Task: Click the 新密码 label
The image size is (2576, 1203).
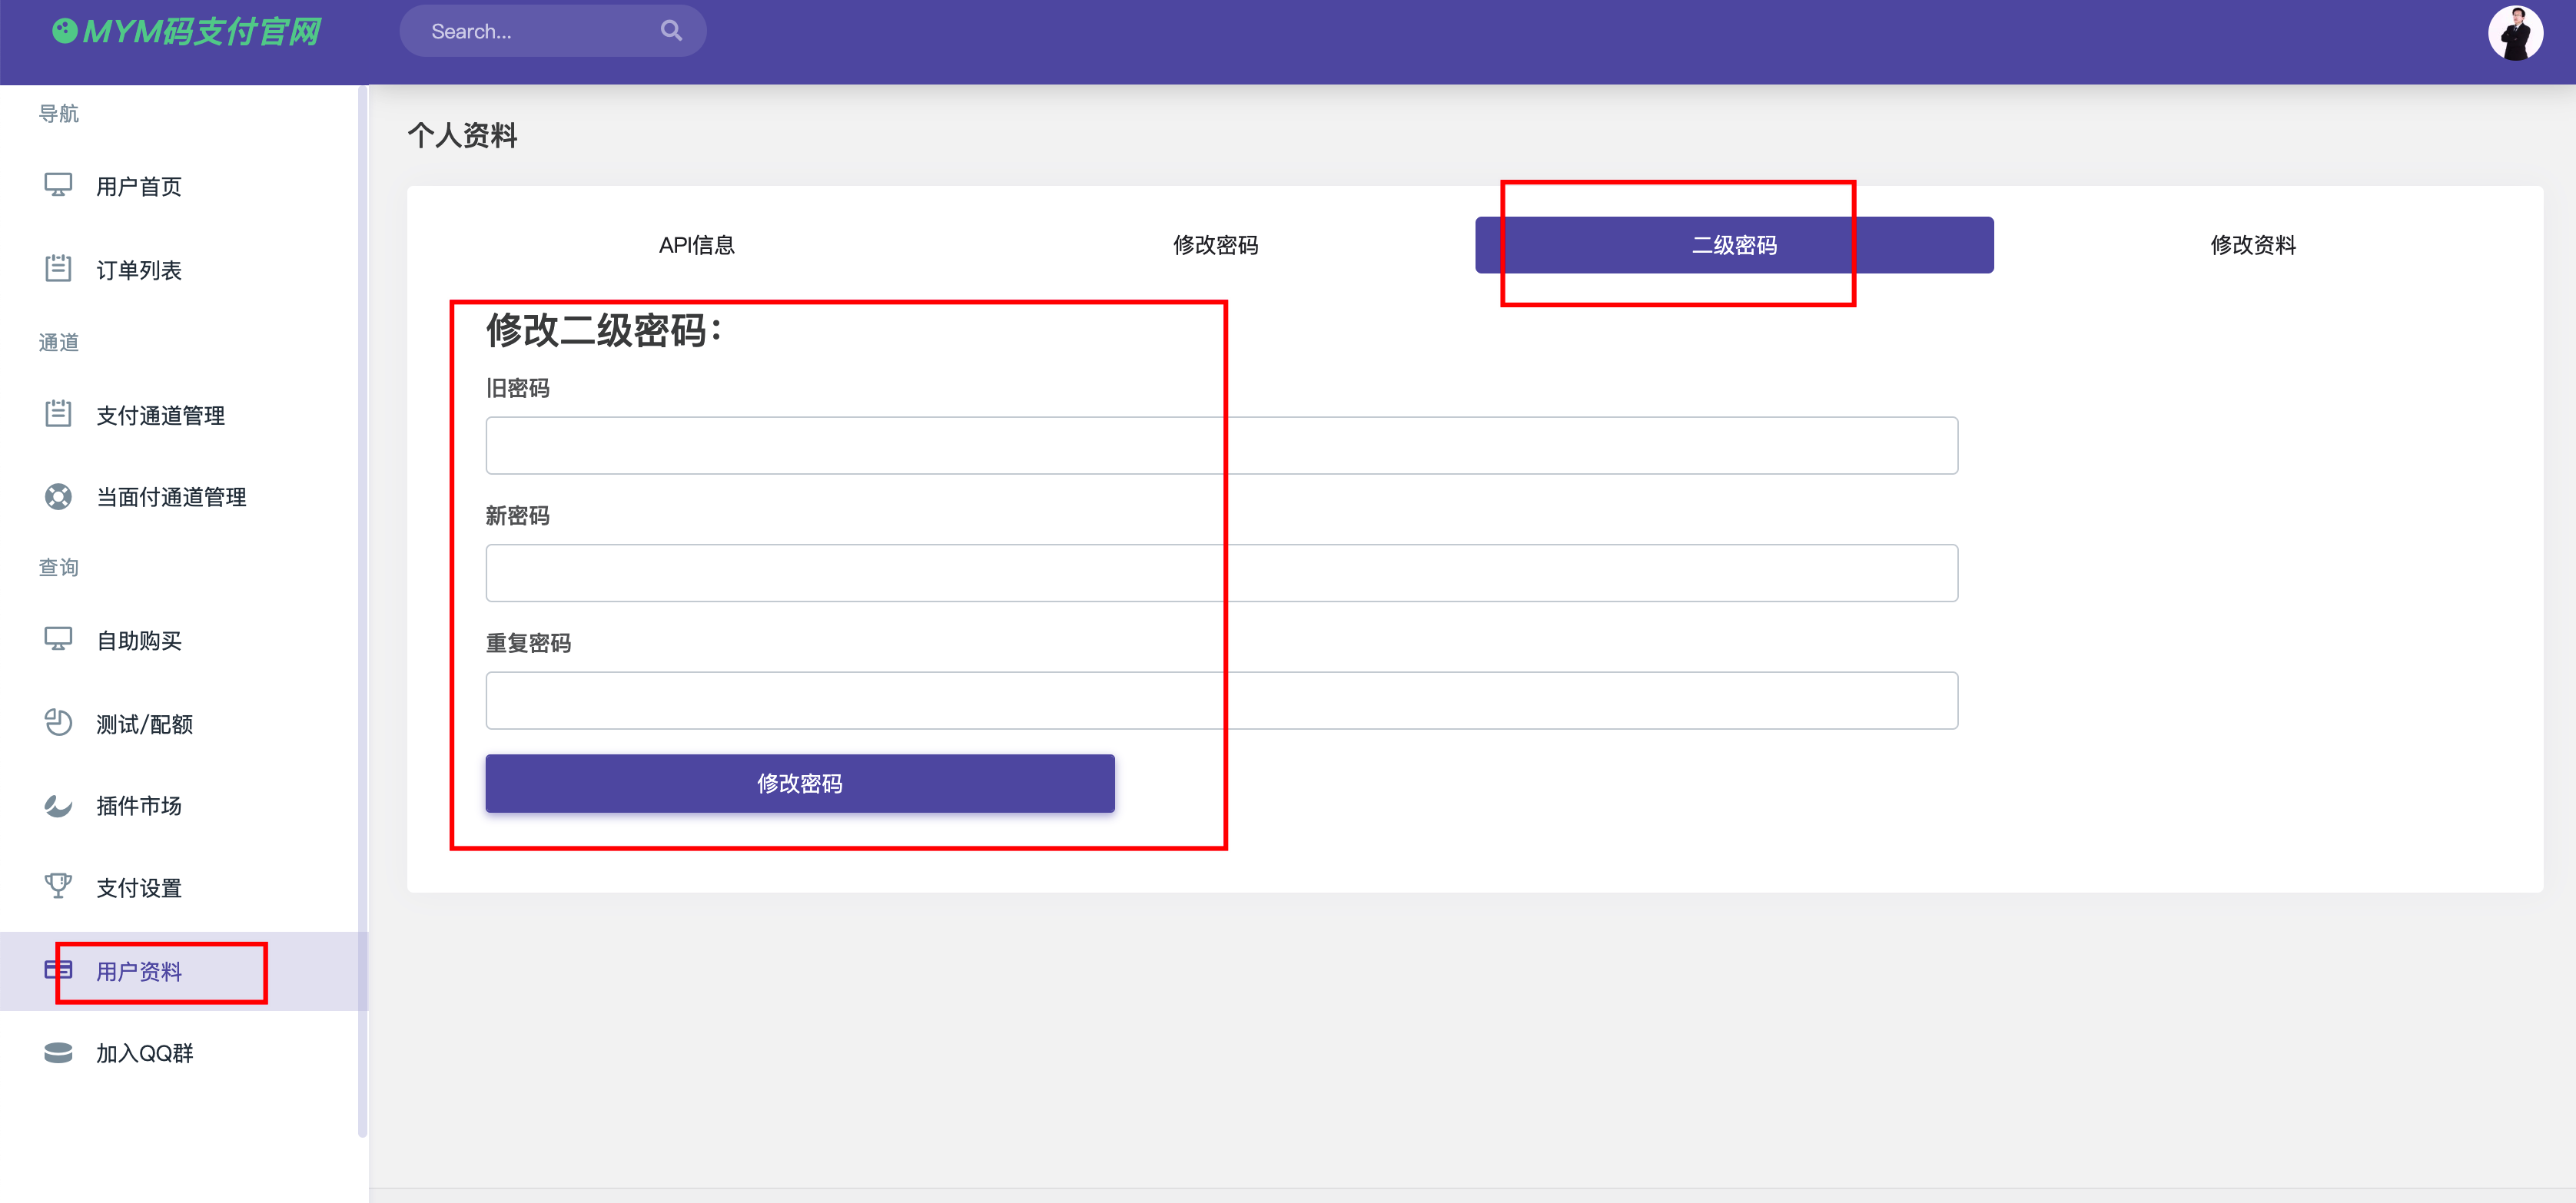Action: [x=517, y=516]
